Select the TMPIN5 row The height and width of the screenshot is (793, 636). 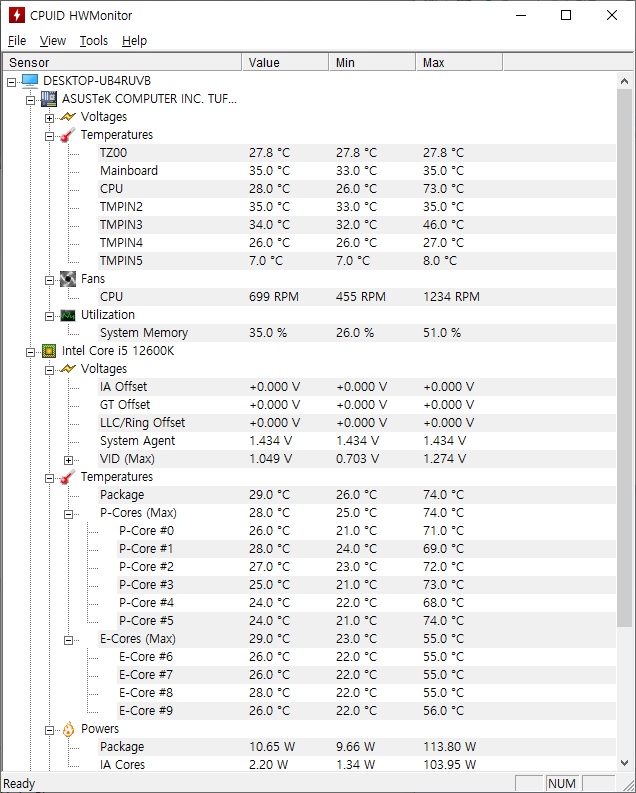(356, 261)
